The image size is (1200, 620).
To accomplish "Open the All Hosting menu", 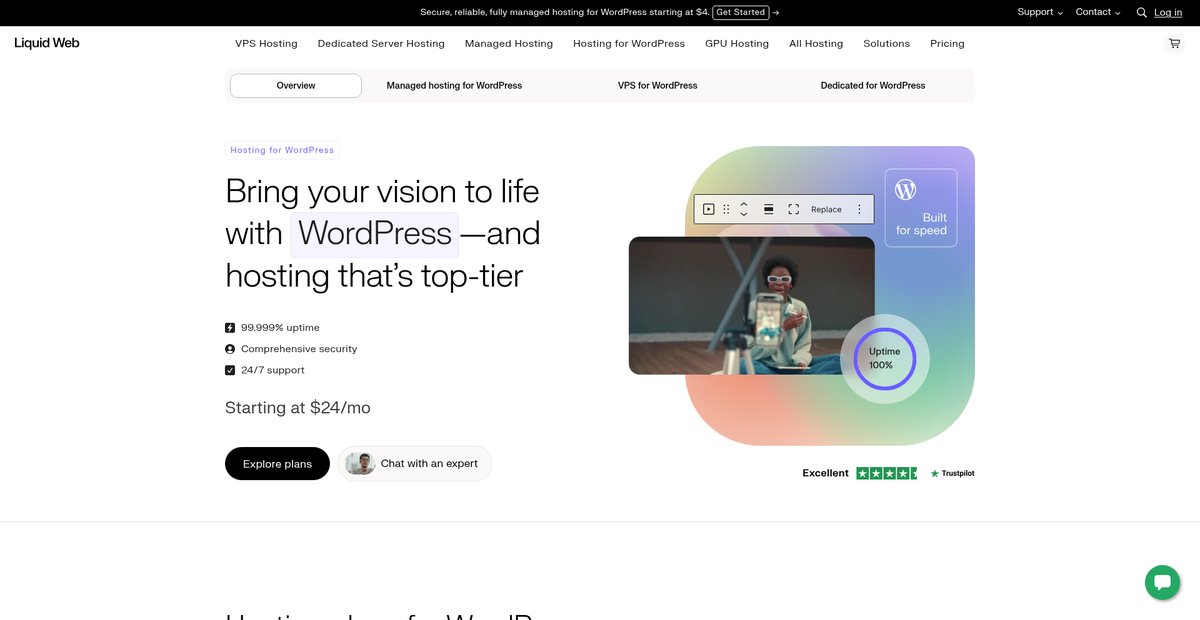I will [816, 44].
